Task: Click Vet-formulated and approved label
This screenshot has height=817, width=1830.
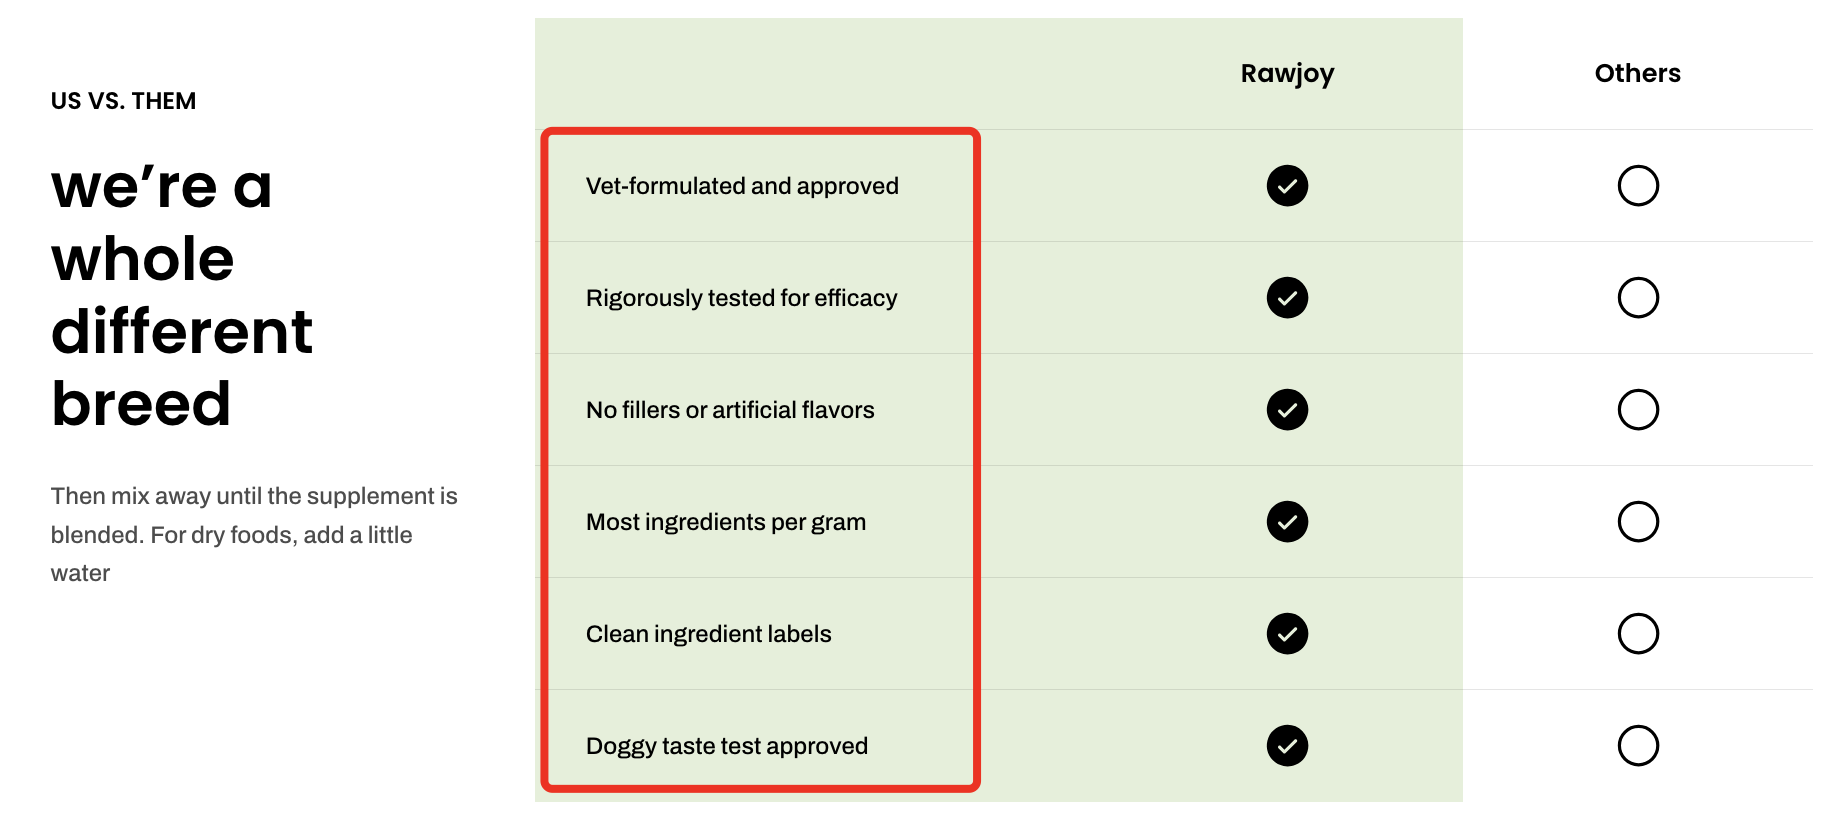Action: coord(742,187)
